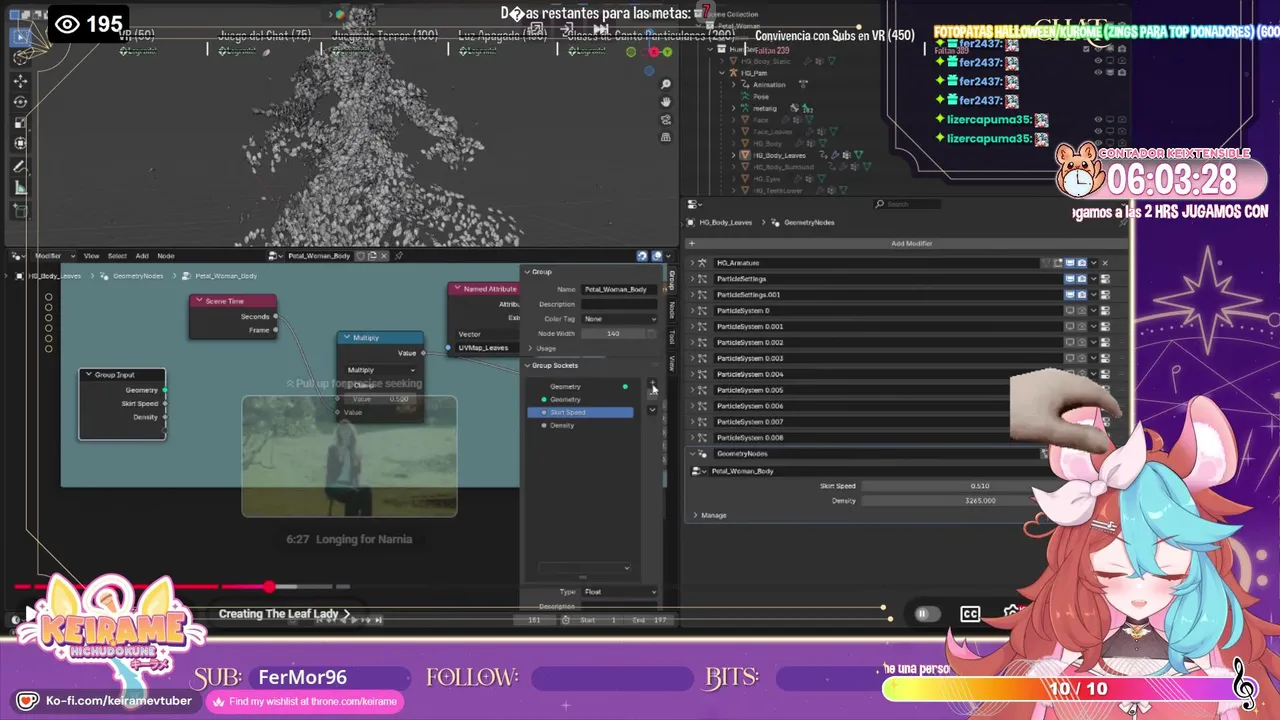
Task: Select Skirt Speed in Group Sockets list
Action: (580, 412)
